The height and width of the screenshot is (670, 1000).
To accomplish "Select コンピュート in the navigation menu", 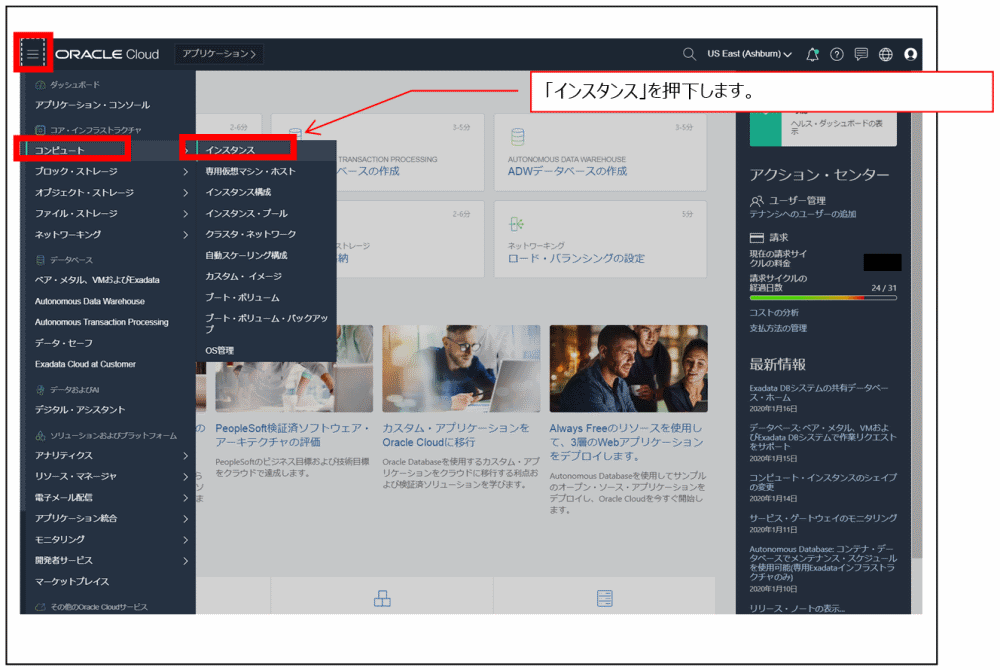I will pyautogui.click(x=59, y=150).
